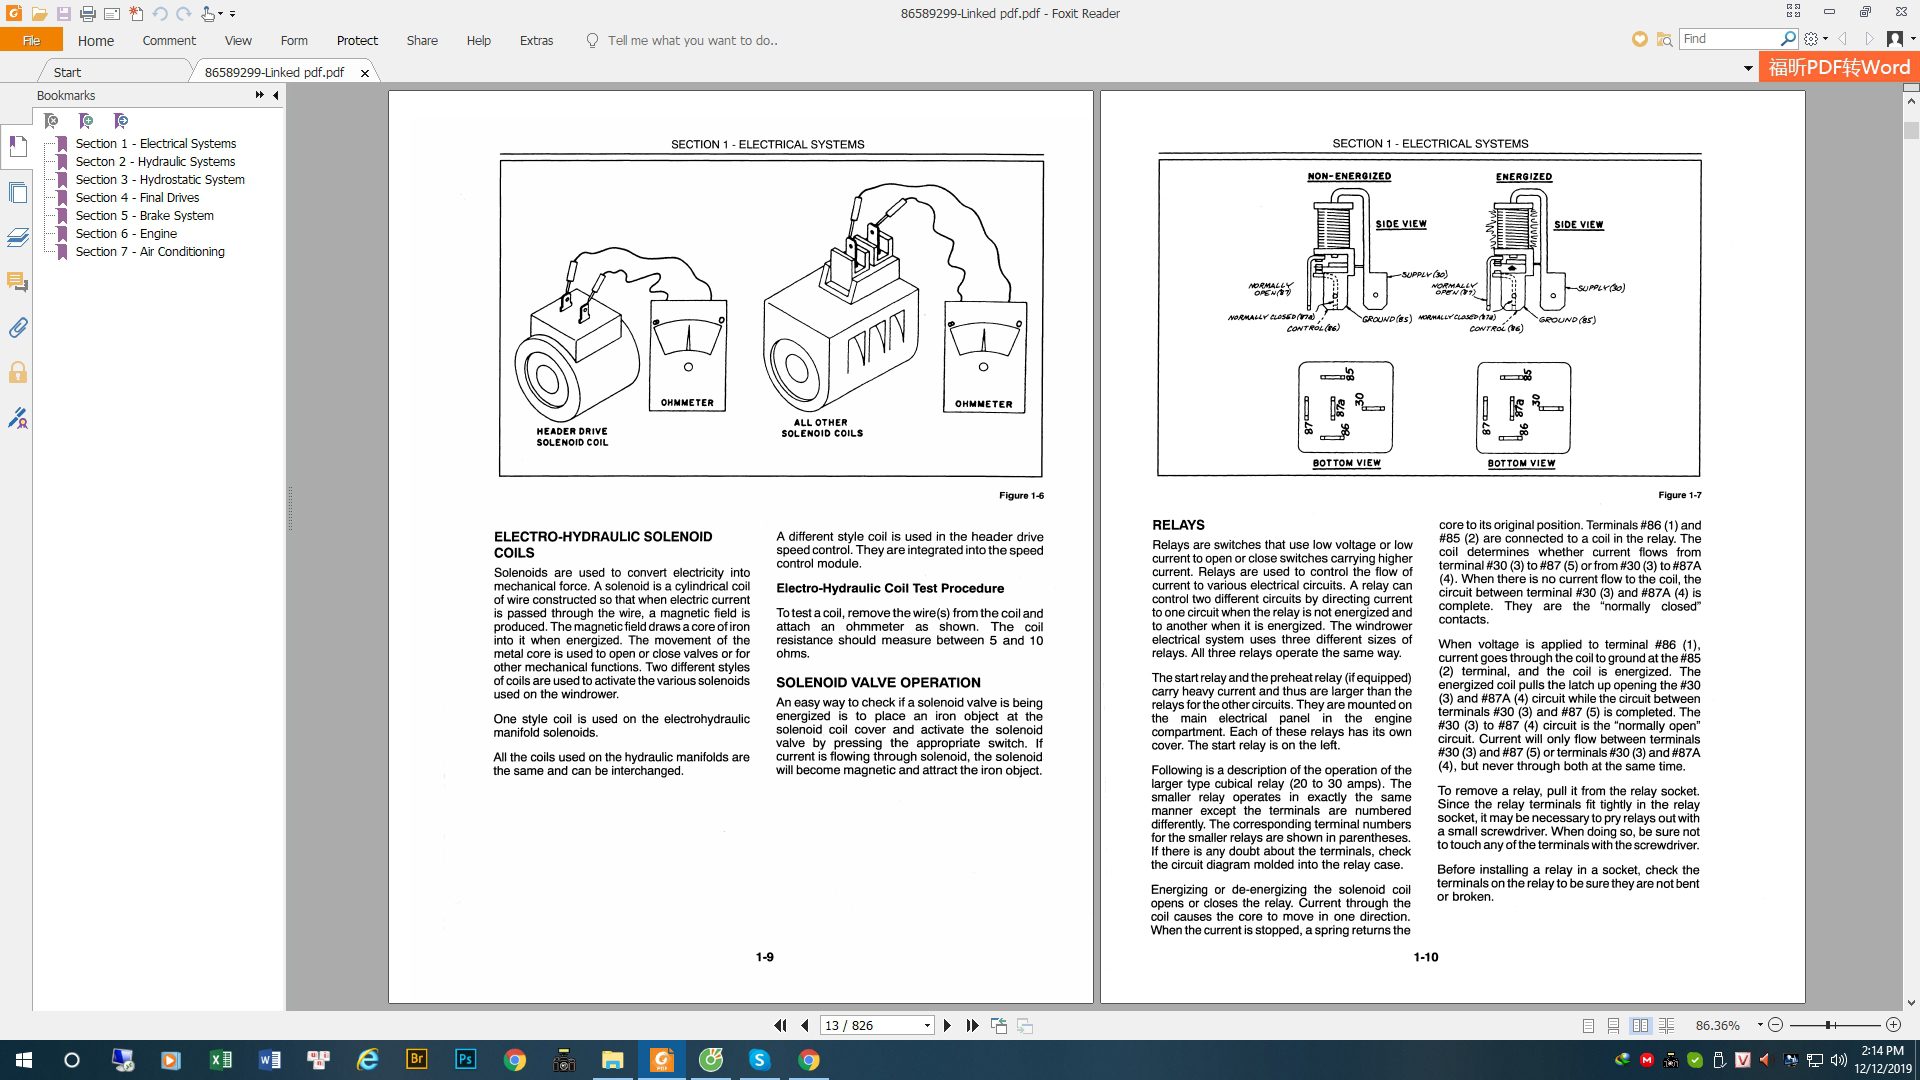The height and width of the screenshot is (1080, 1920).
Task: Open the Security panel
Action: pyautogui.click(x=18, y=373)
